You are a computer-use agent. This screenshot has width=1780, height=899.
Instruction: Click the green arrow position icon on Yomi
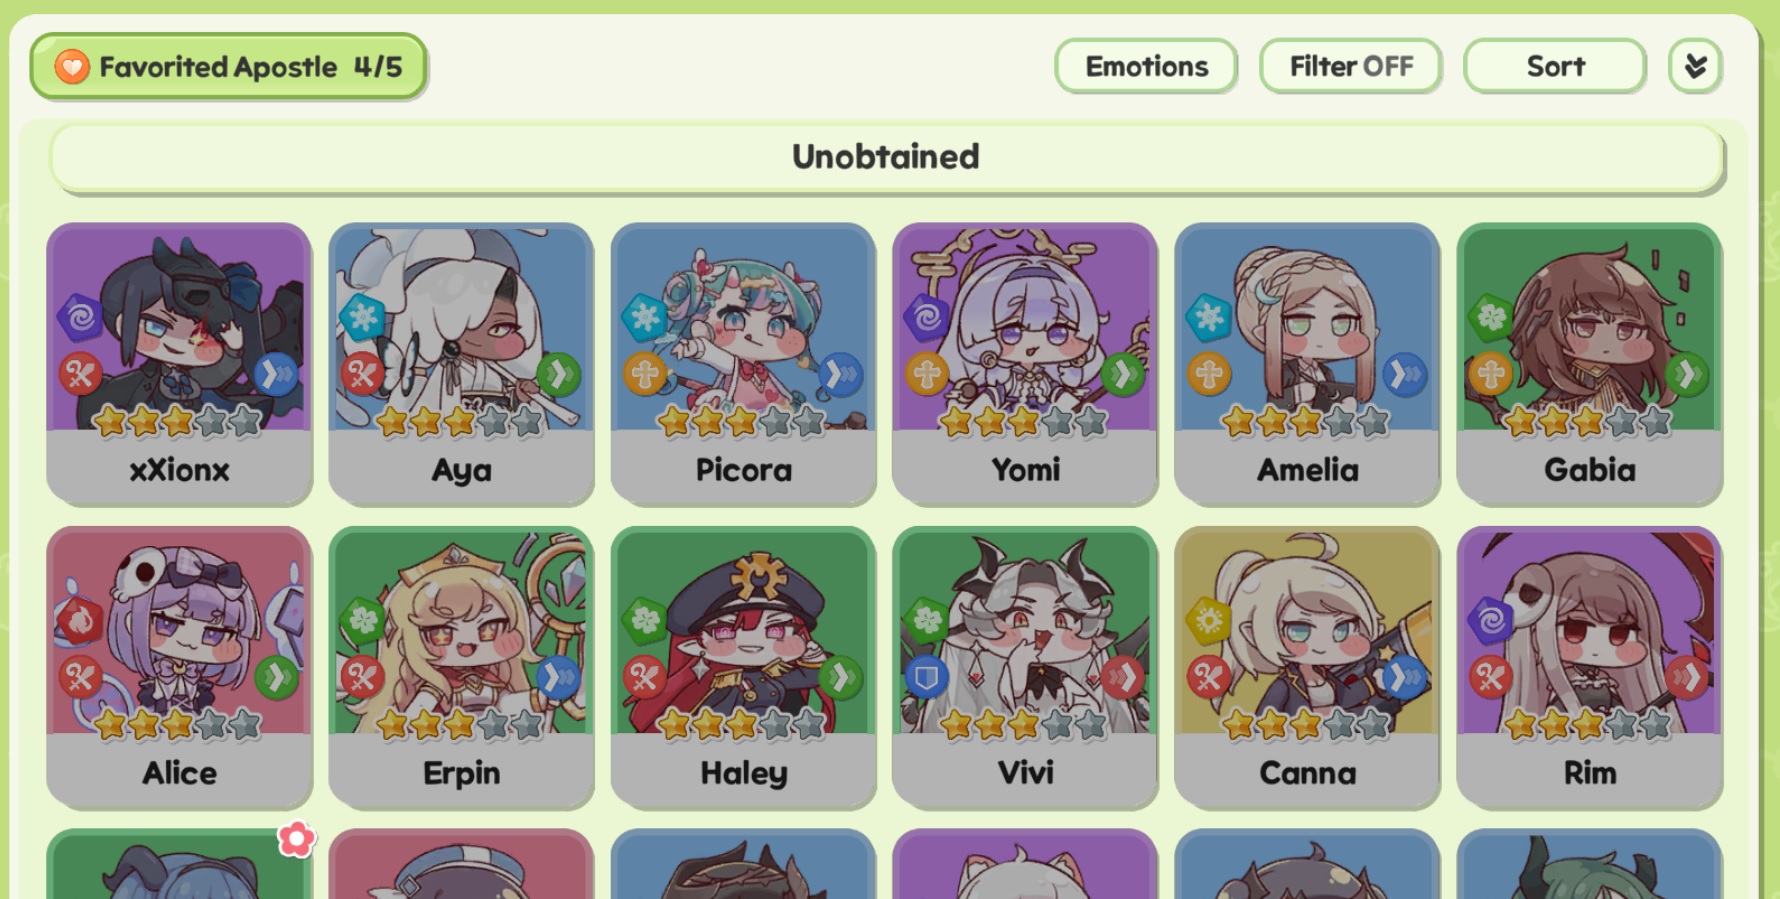point(1123,375)
